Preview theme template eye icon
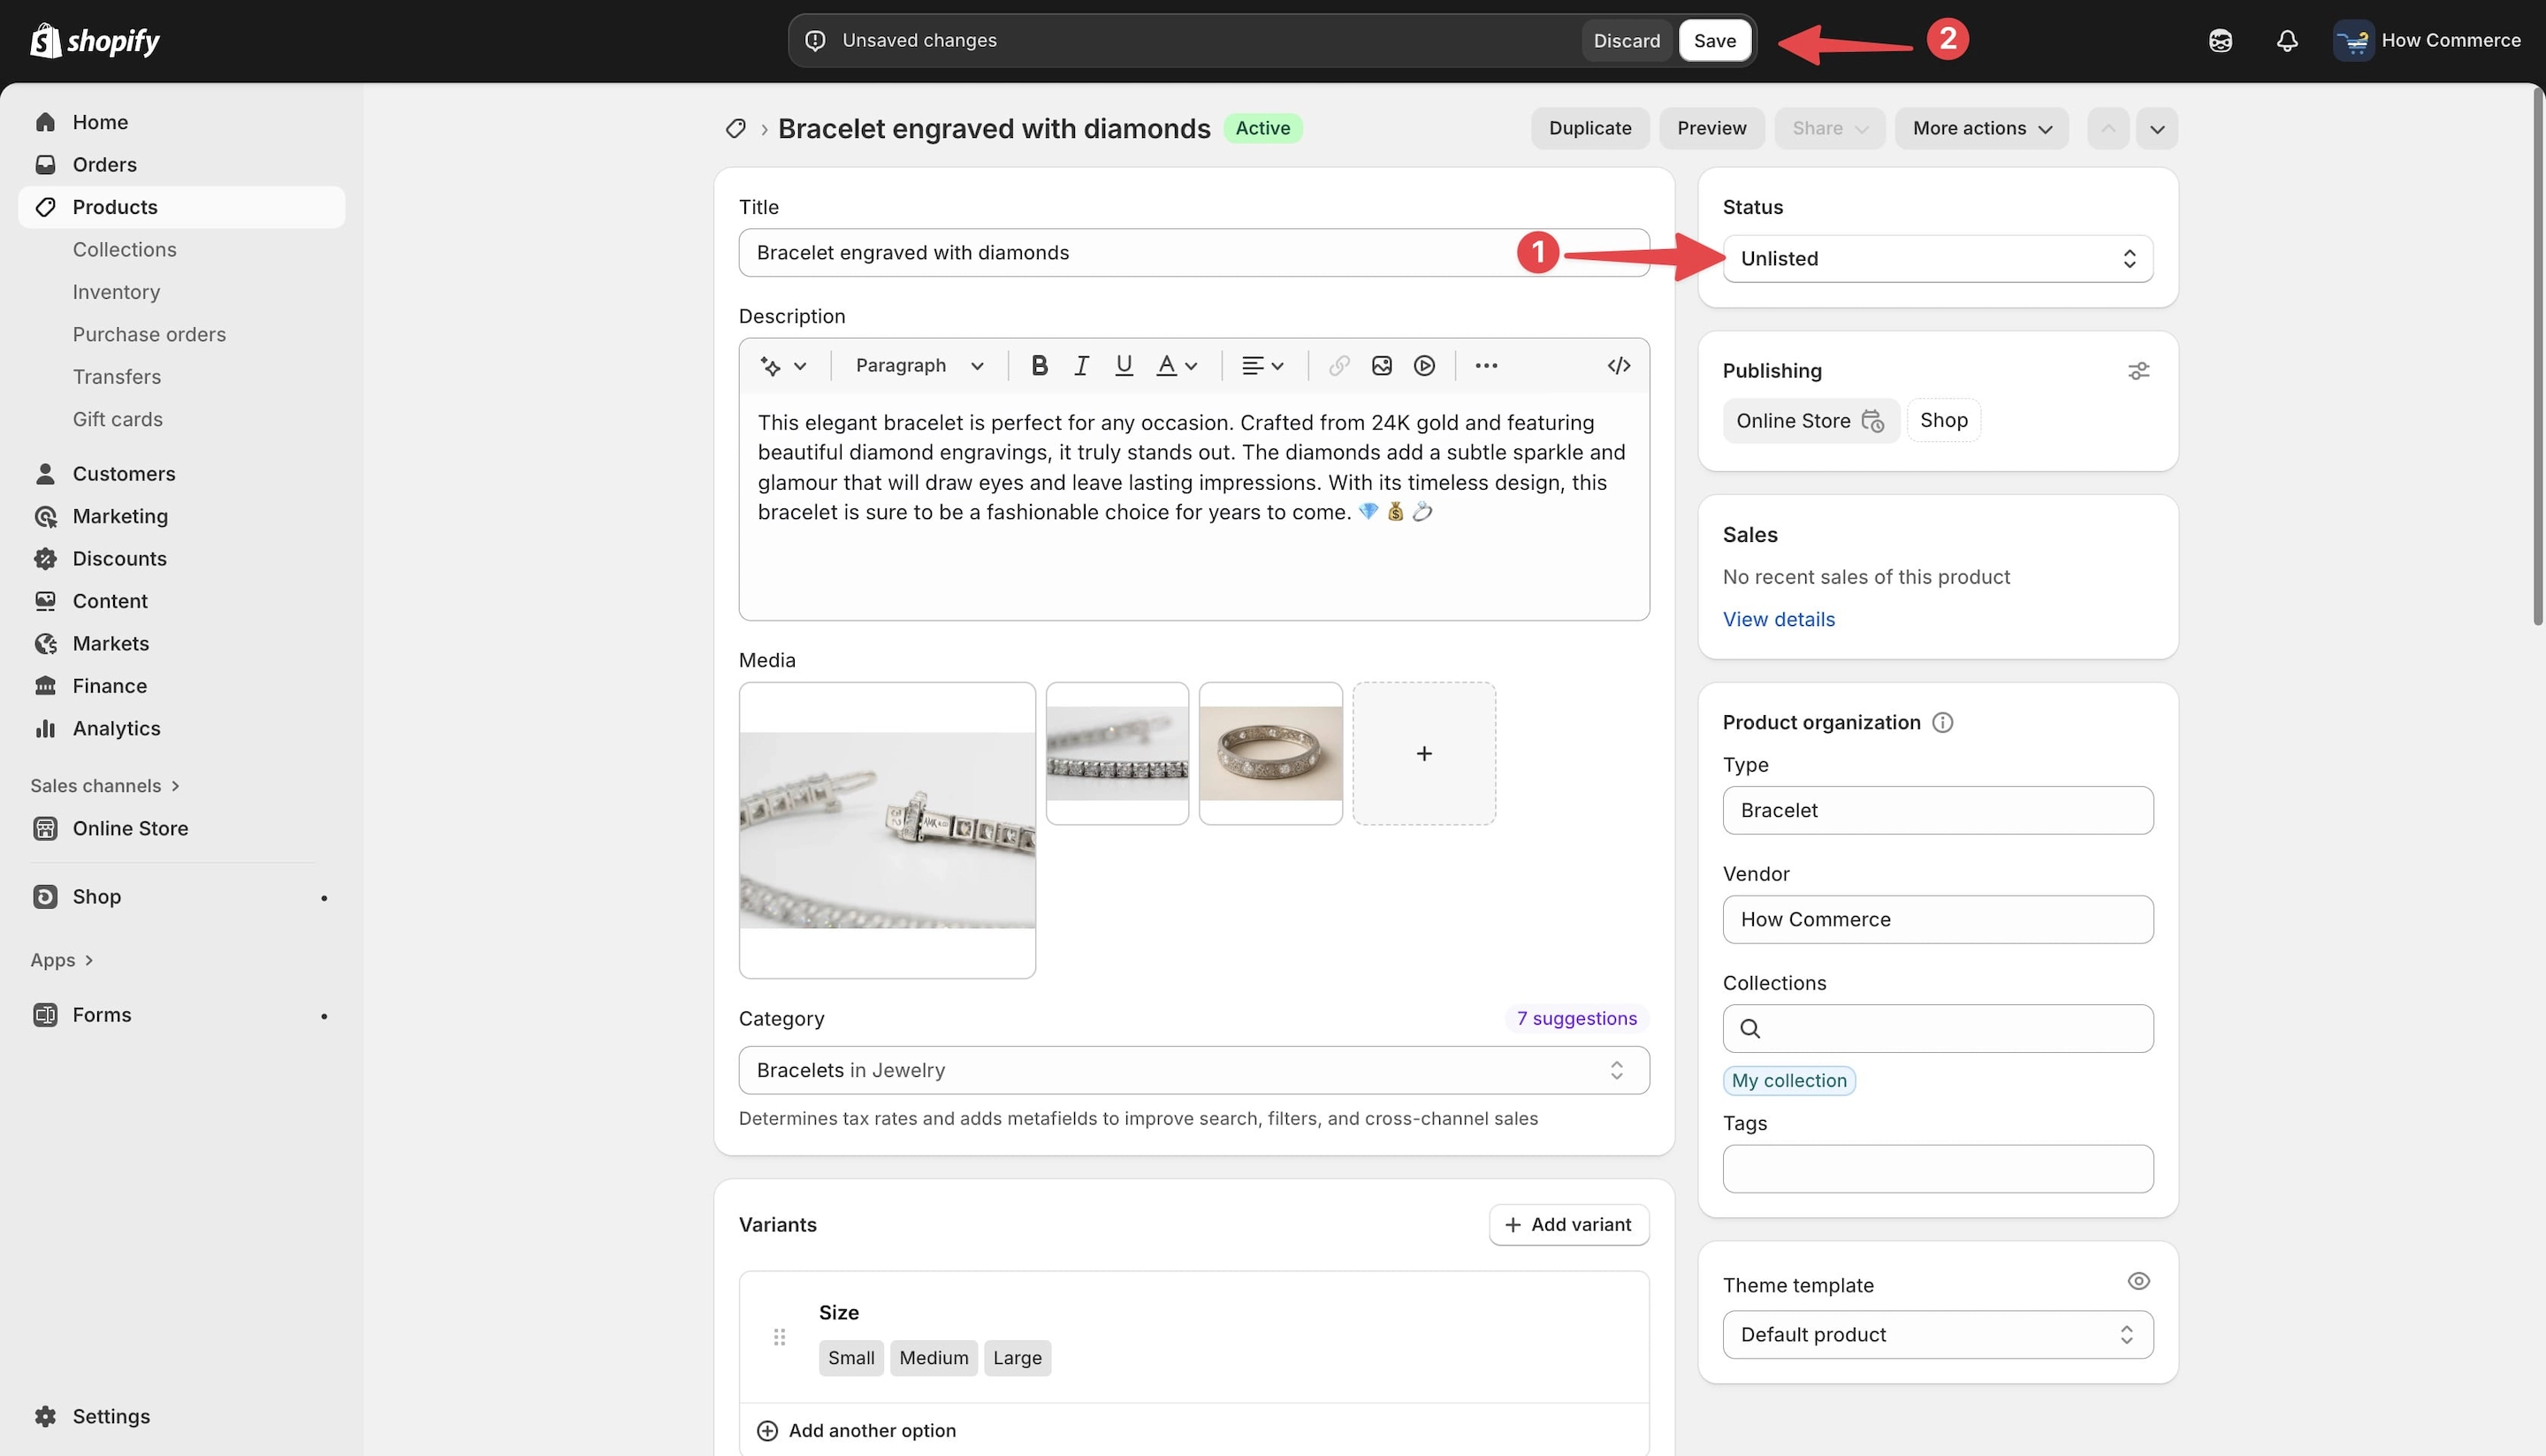 pyautogui.click(x=2138, y=1281)
